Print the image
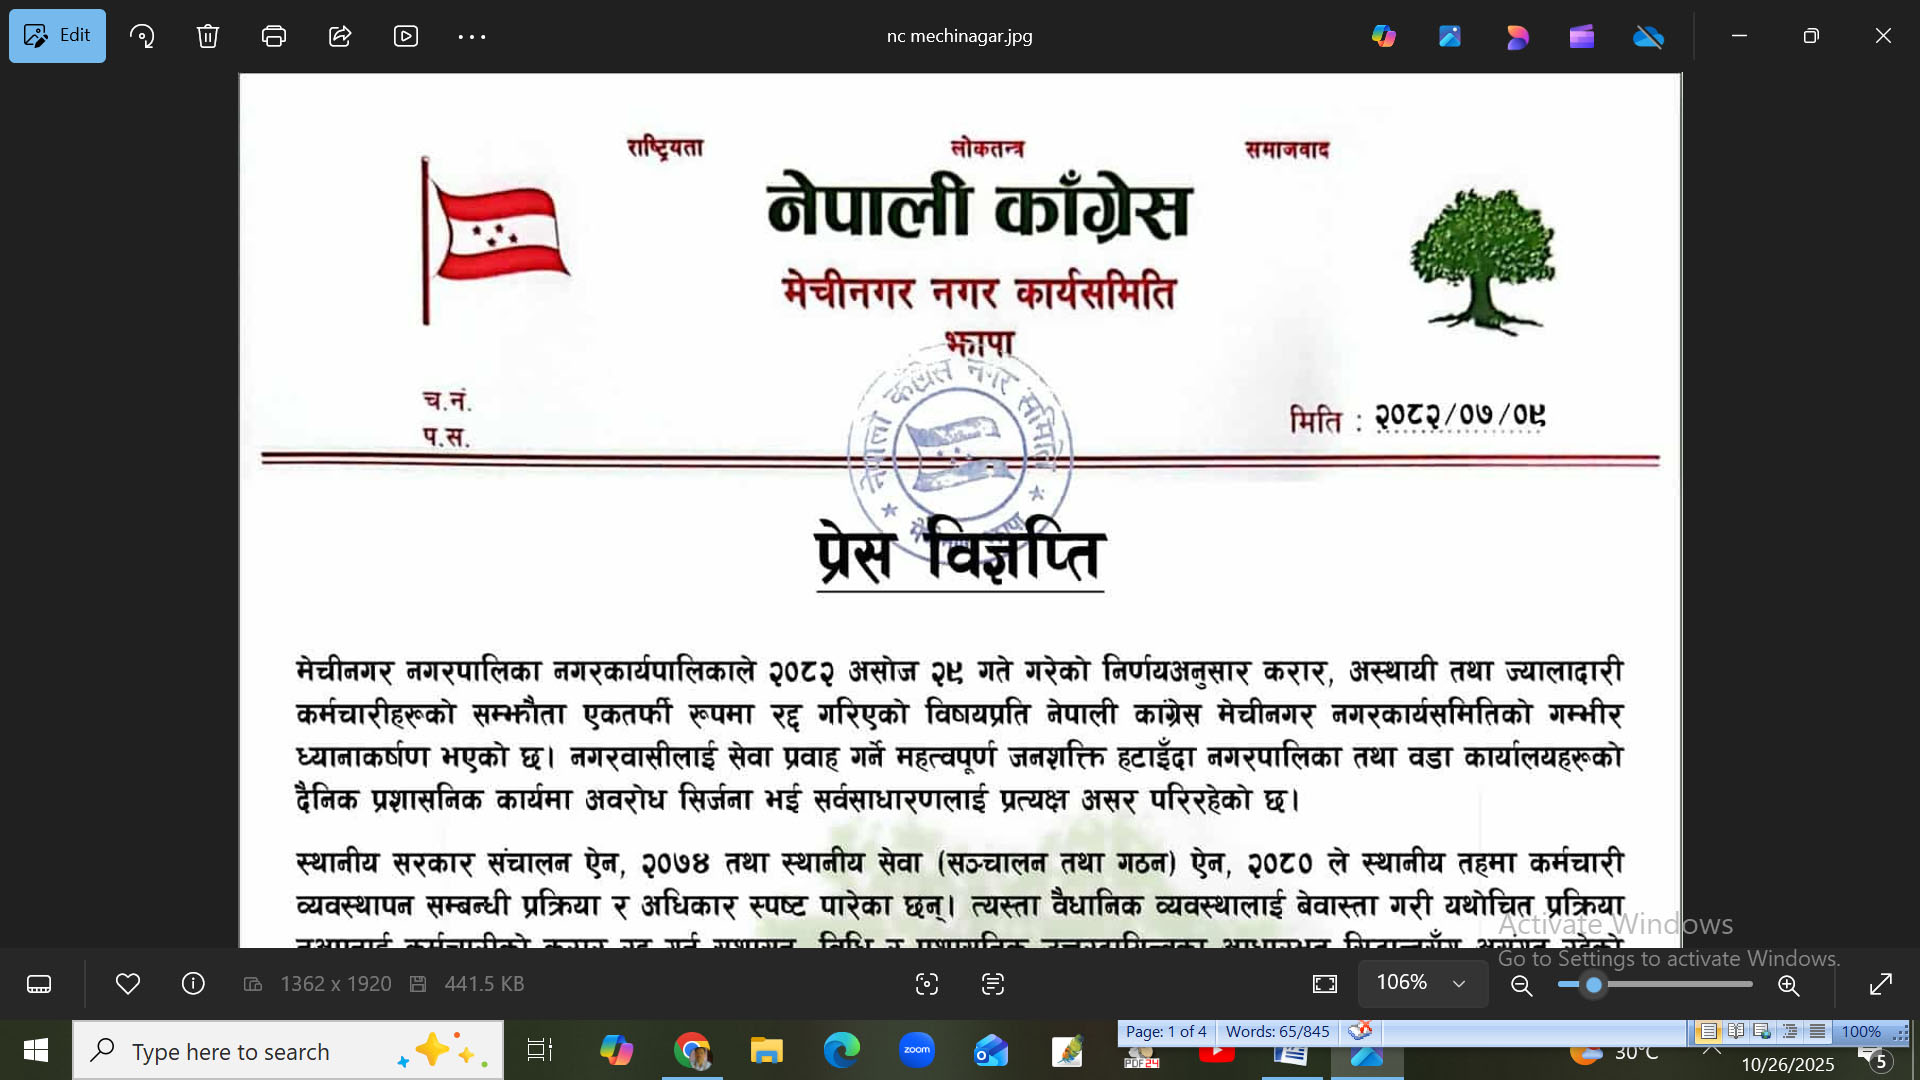 coord(274,36)
